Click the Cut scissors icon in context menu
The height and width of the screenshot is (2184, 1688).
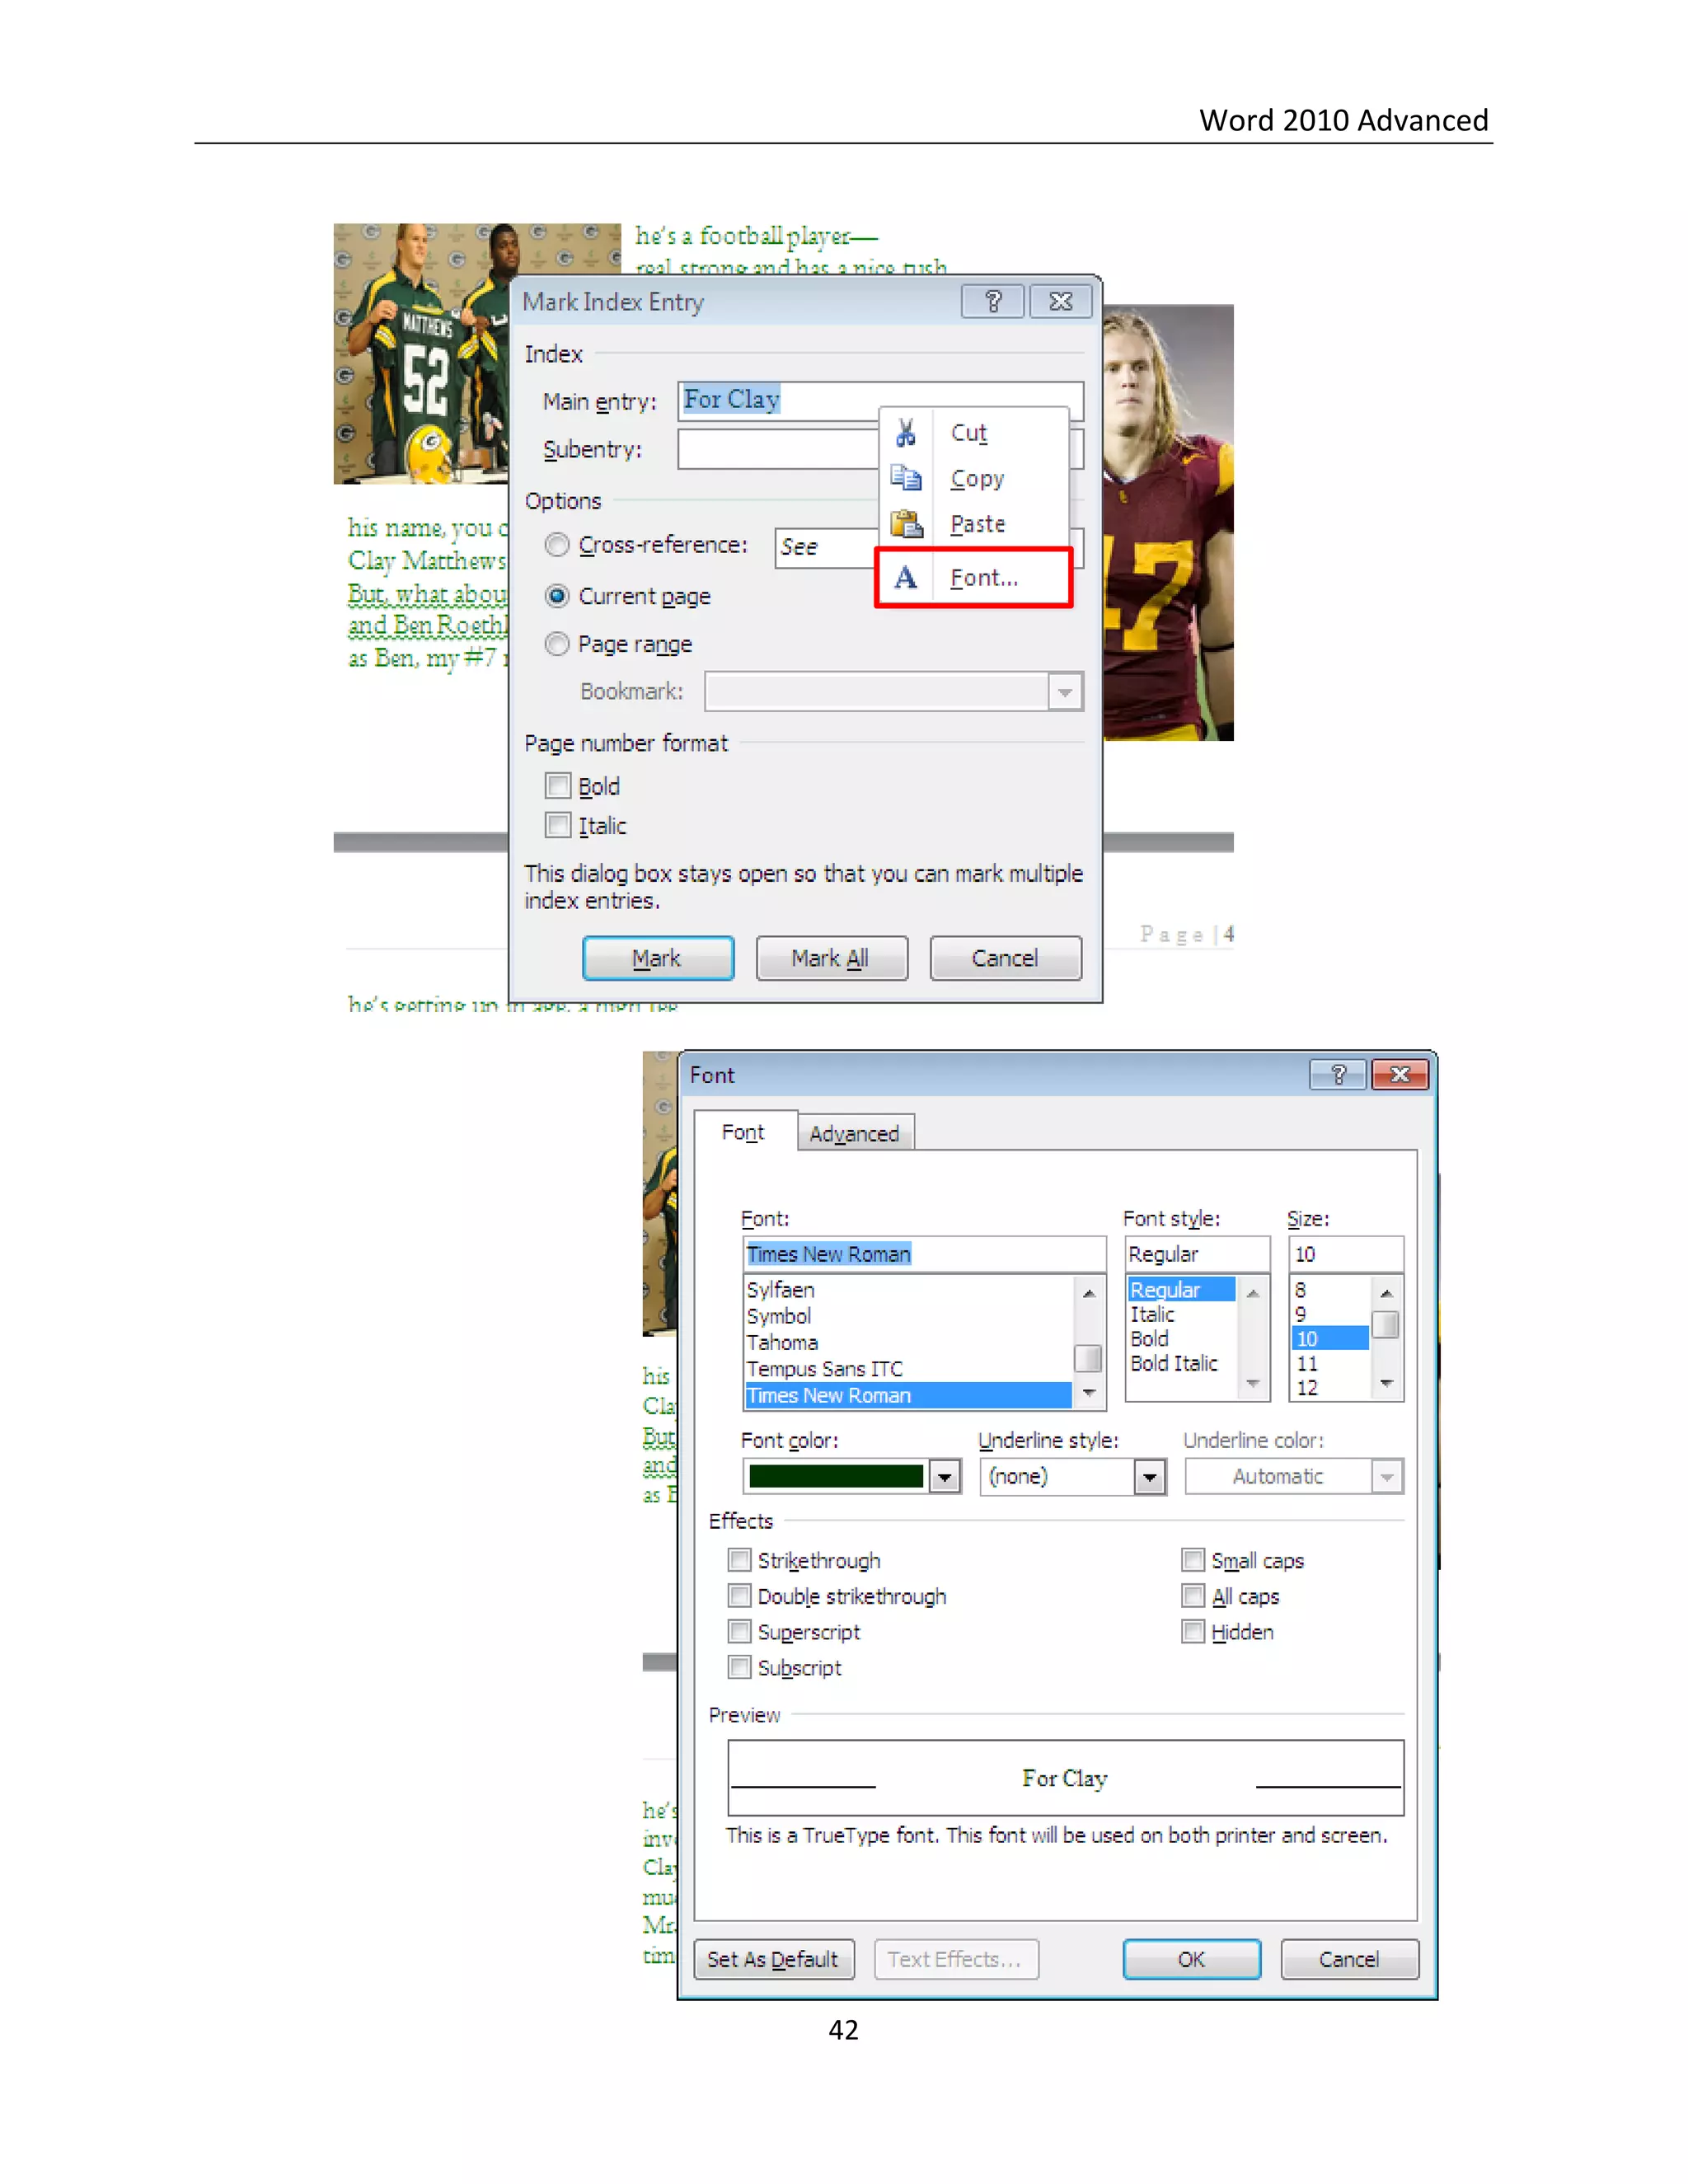(906, 433)
